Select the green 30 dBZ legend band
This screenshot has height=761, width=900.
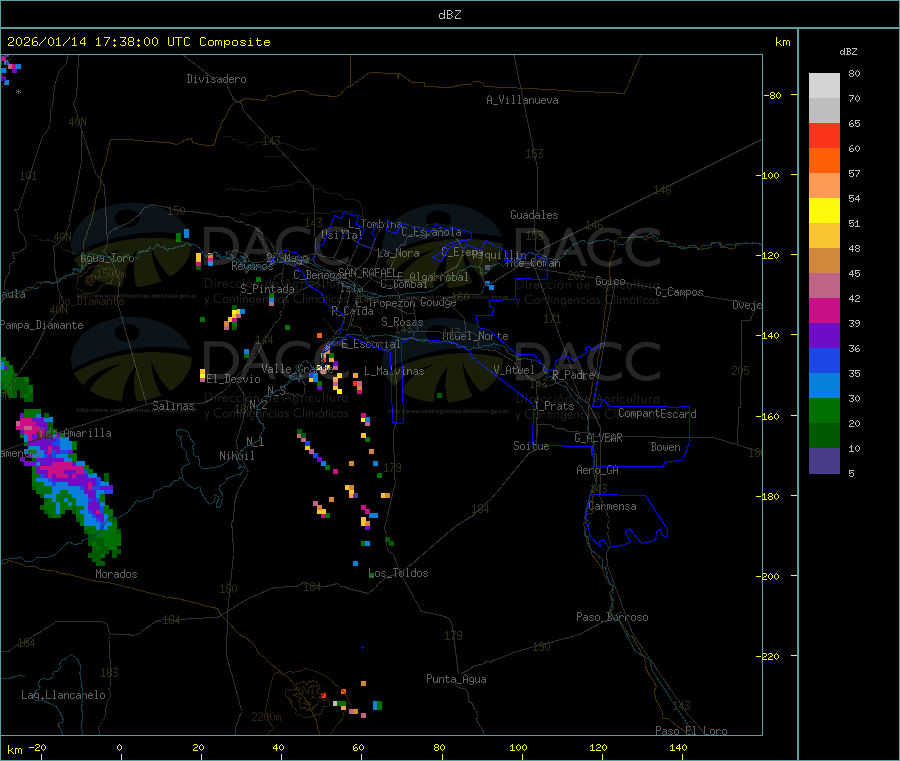824,410
